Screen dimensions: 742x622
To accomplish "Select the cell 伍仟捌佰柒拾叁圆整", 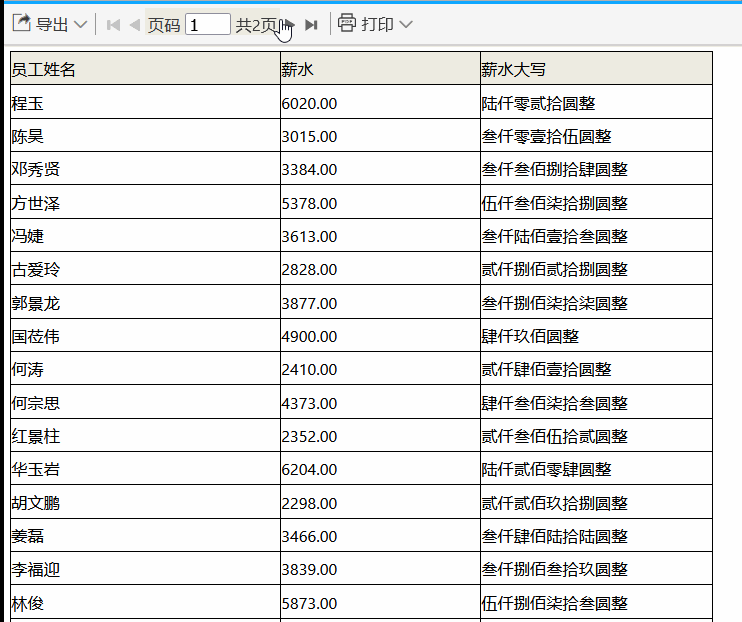I will 596,602.
